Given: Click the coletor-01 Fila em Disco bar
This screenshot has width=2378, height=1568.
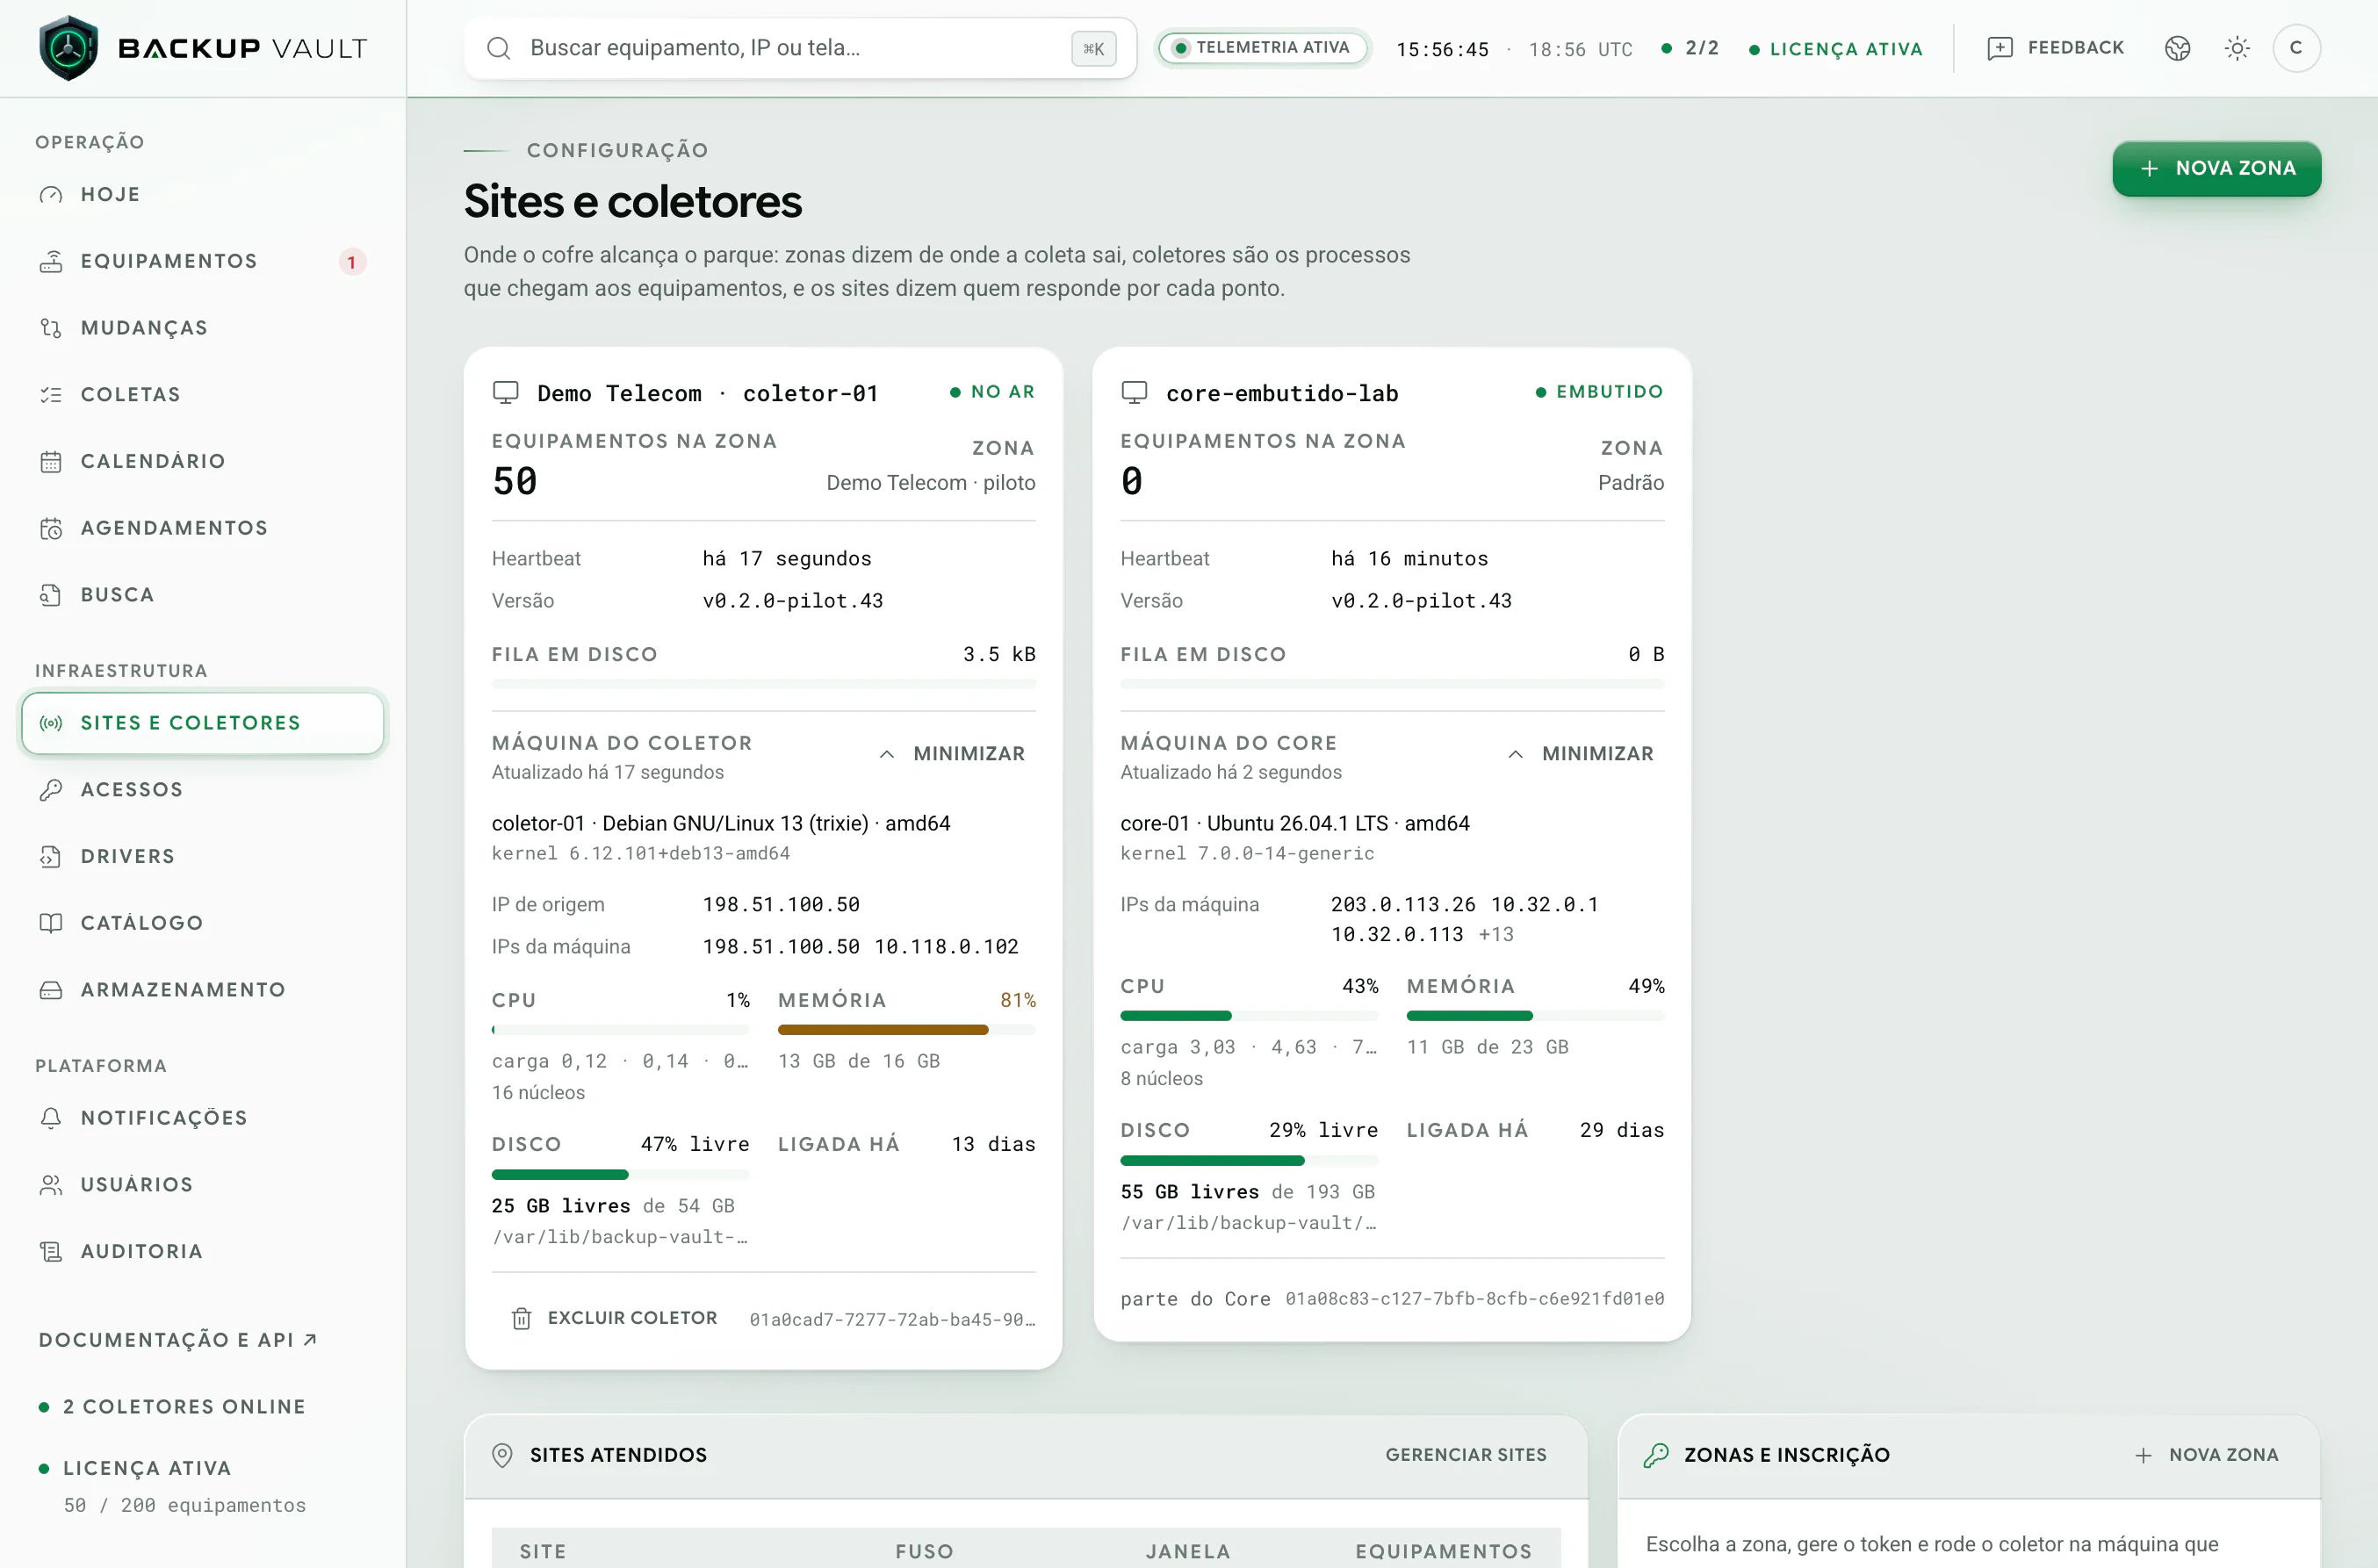Looking at the screenshot, I should [x=764, y=684].
